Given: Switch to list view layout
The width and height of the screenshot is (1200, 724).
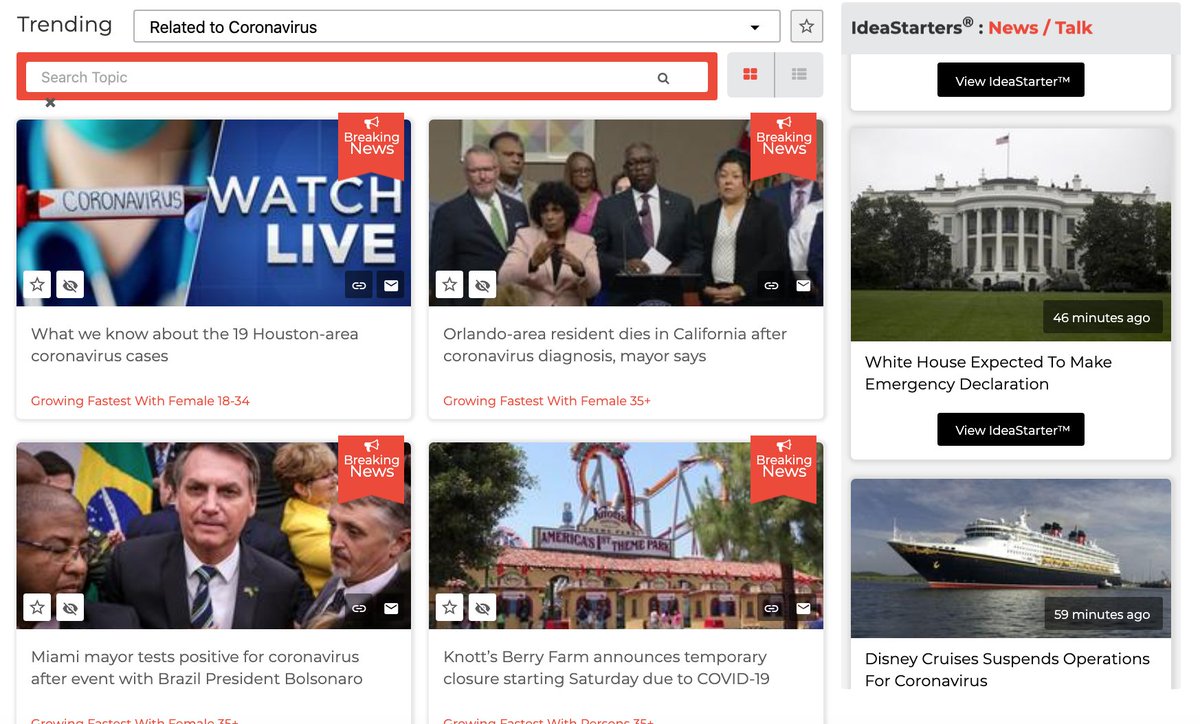Looking at the screenshot, I should coord(799,75).
